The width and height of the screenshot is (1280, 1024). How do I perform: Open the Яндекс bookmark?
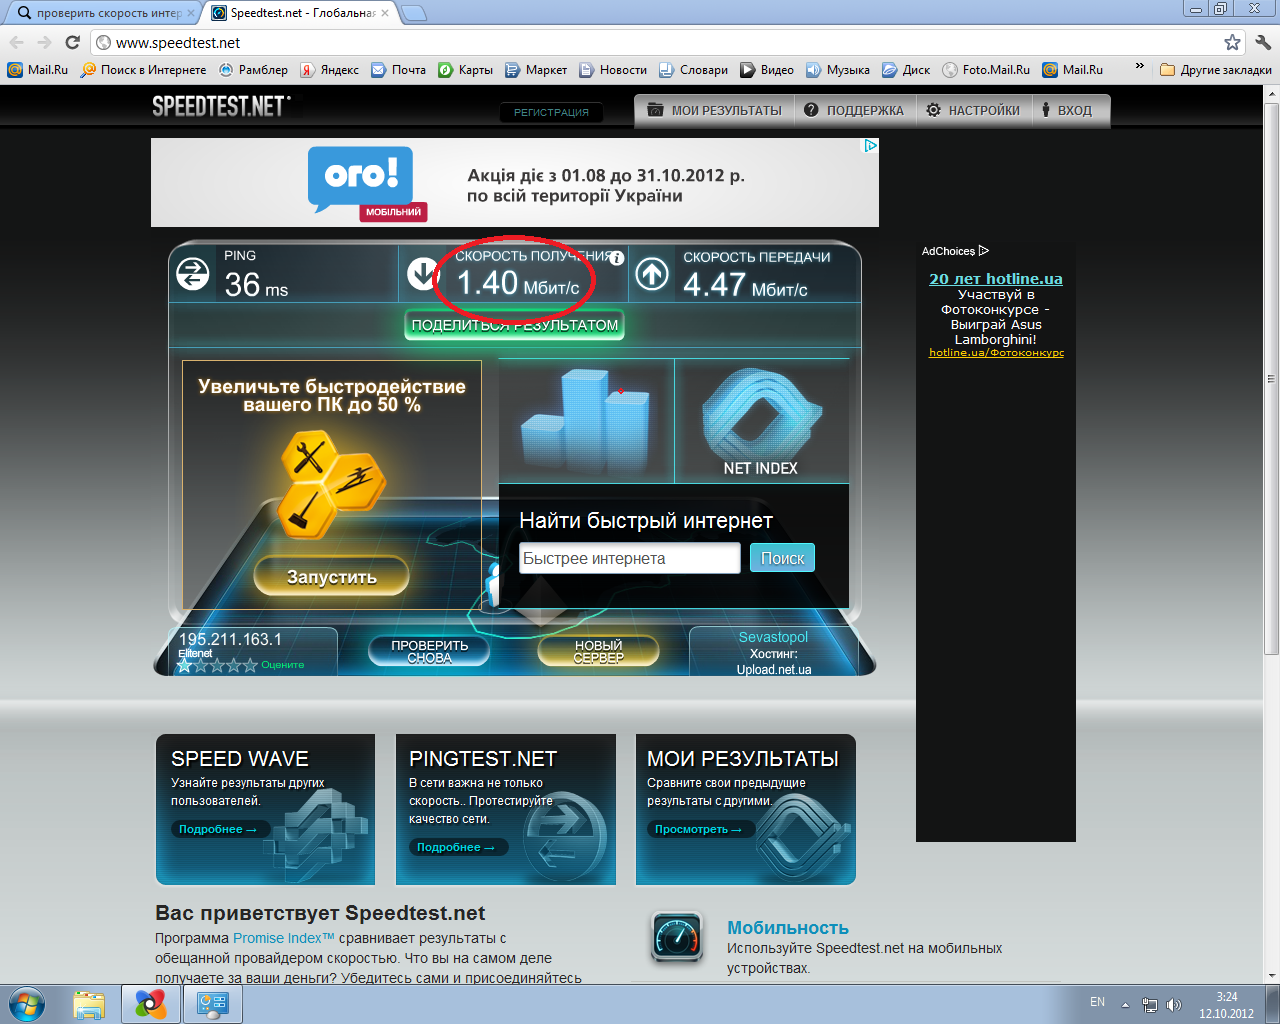pyautogui.click(x=330, y=70)
